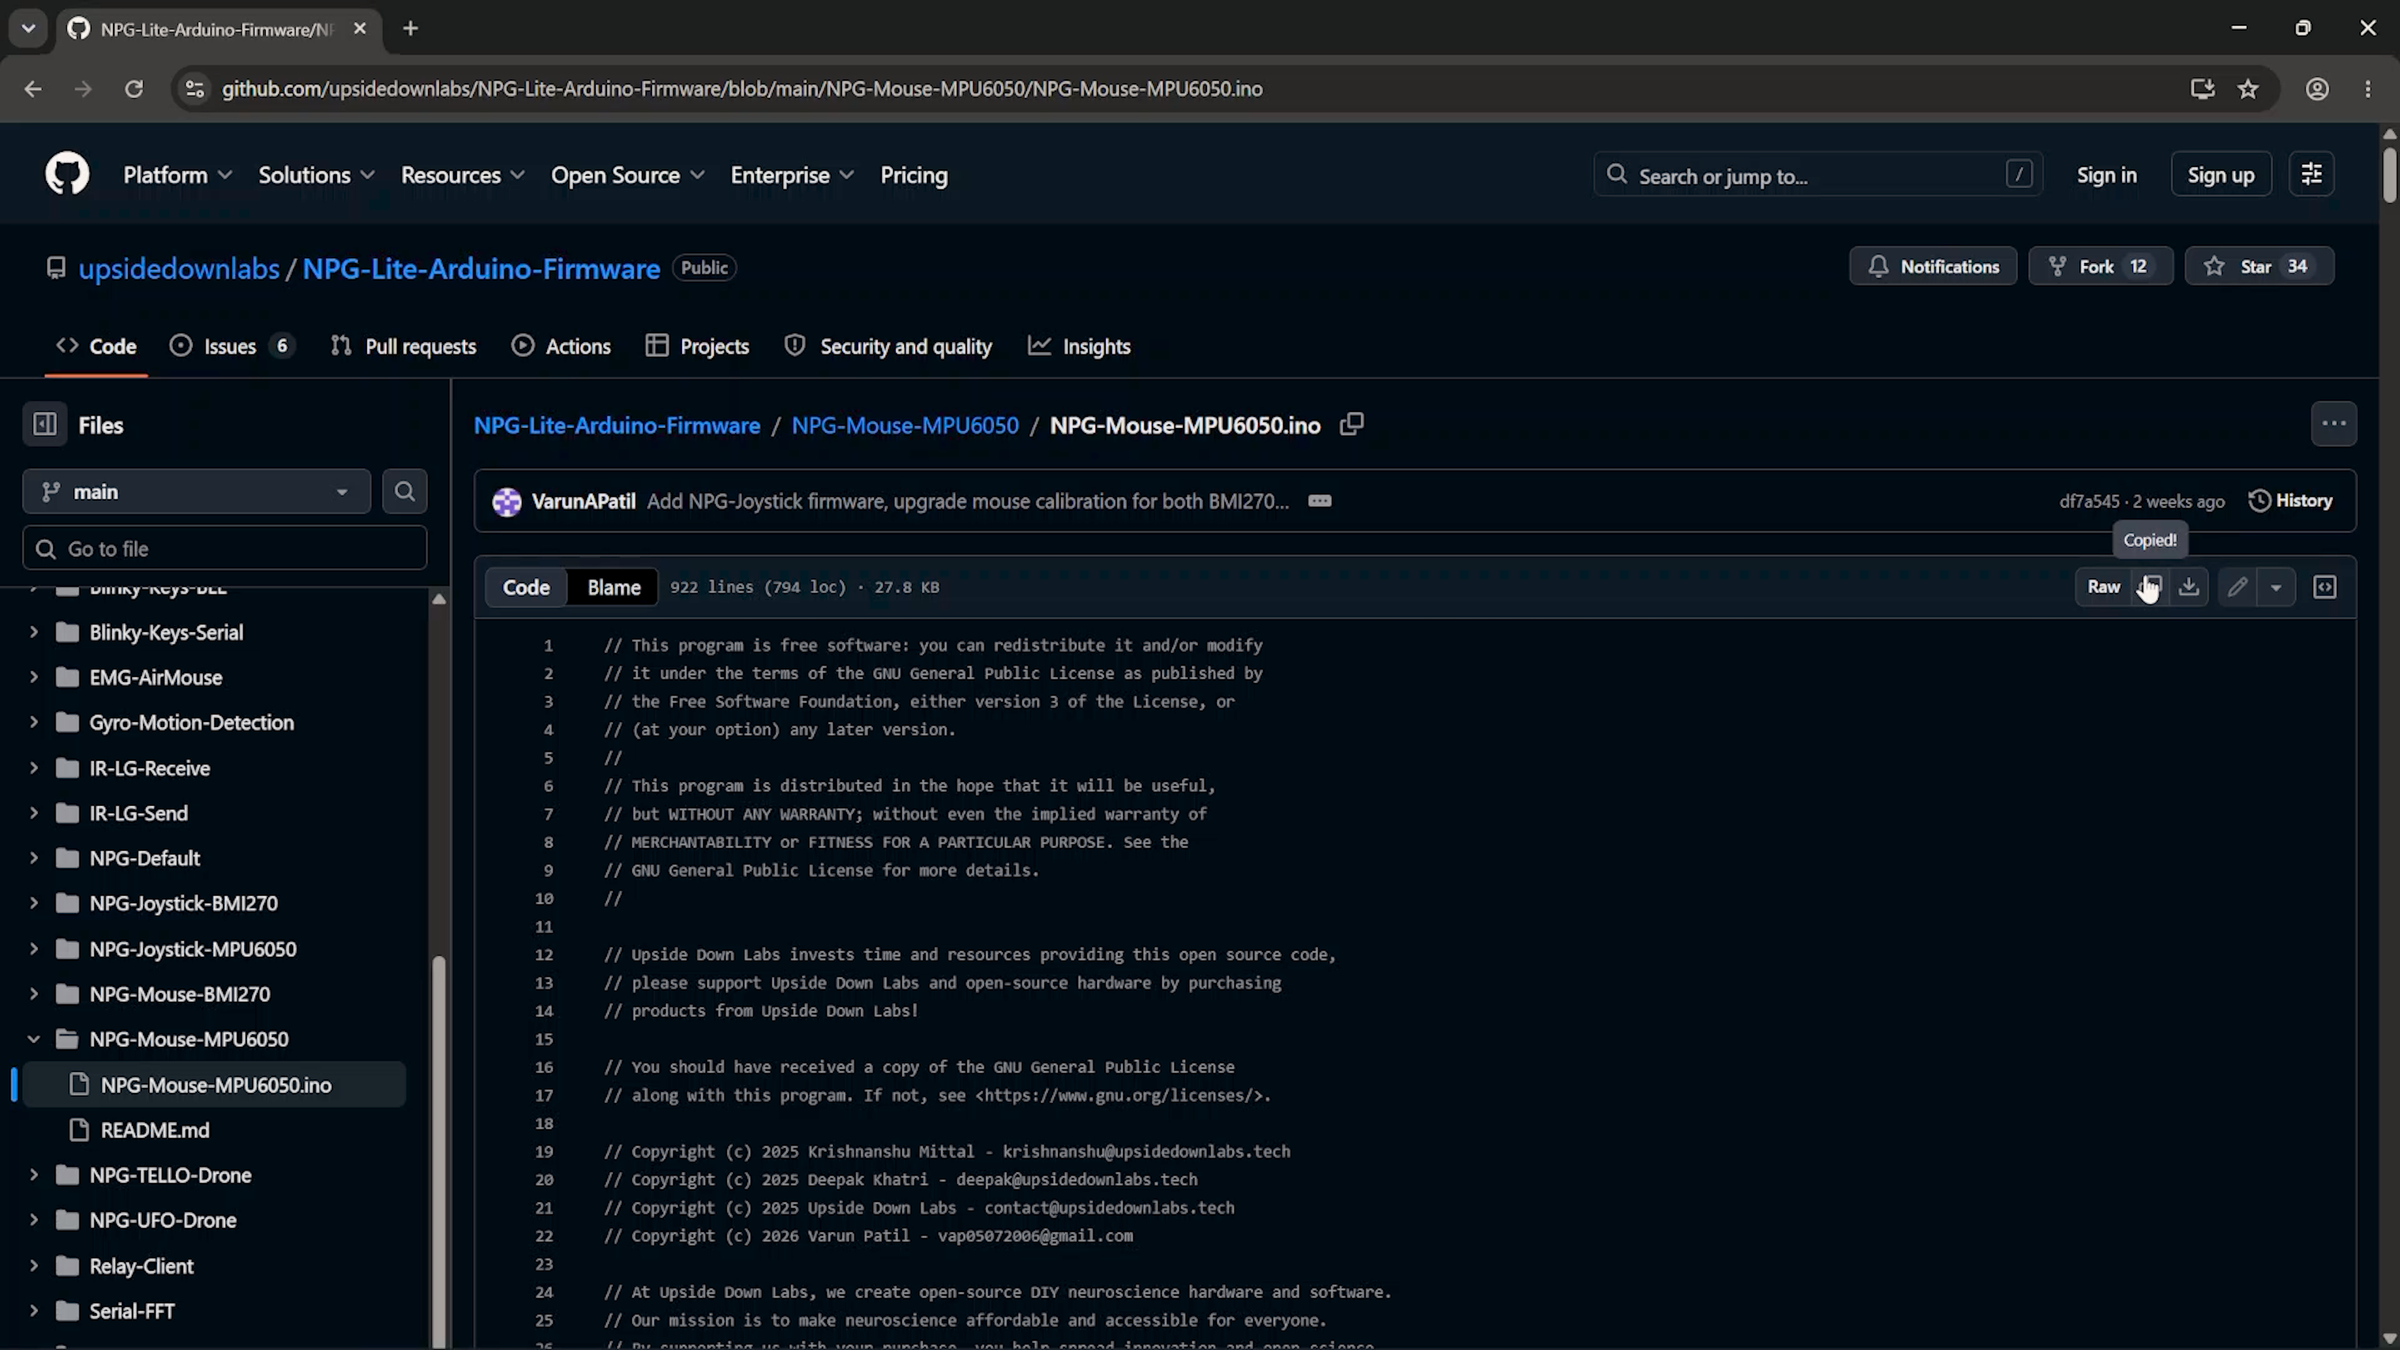The height and width of the screenshot is (1350, 2400).
Task: Click the NPG-Mouse-MPU6050 breadcrumb link
Action: pyautogui.click(x=905, y=425)
